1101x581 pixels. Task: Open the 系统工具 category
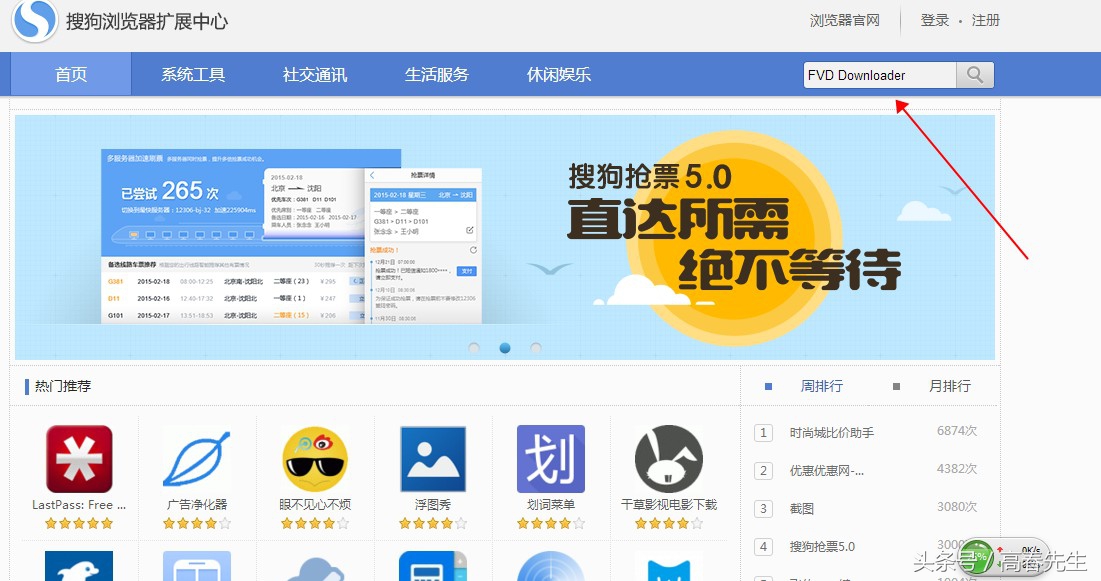pyautogui.click(x=192, y=74)
